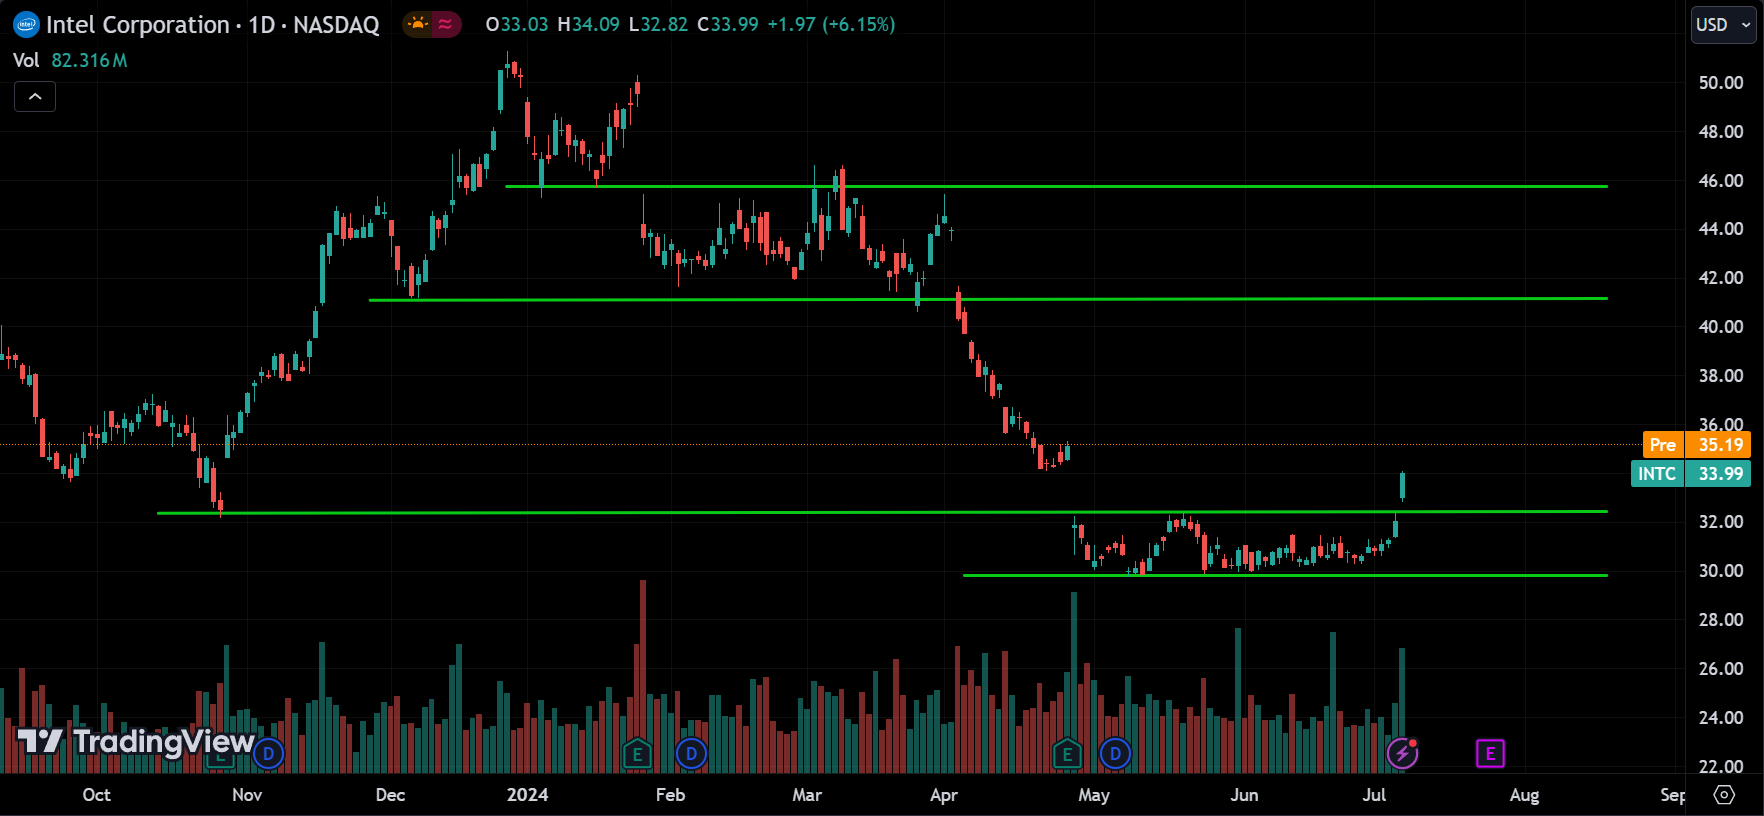The image size is (1764, 816).
Task: Collapse the indicator legend with chevron button
Action: (x=35, y=96)
